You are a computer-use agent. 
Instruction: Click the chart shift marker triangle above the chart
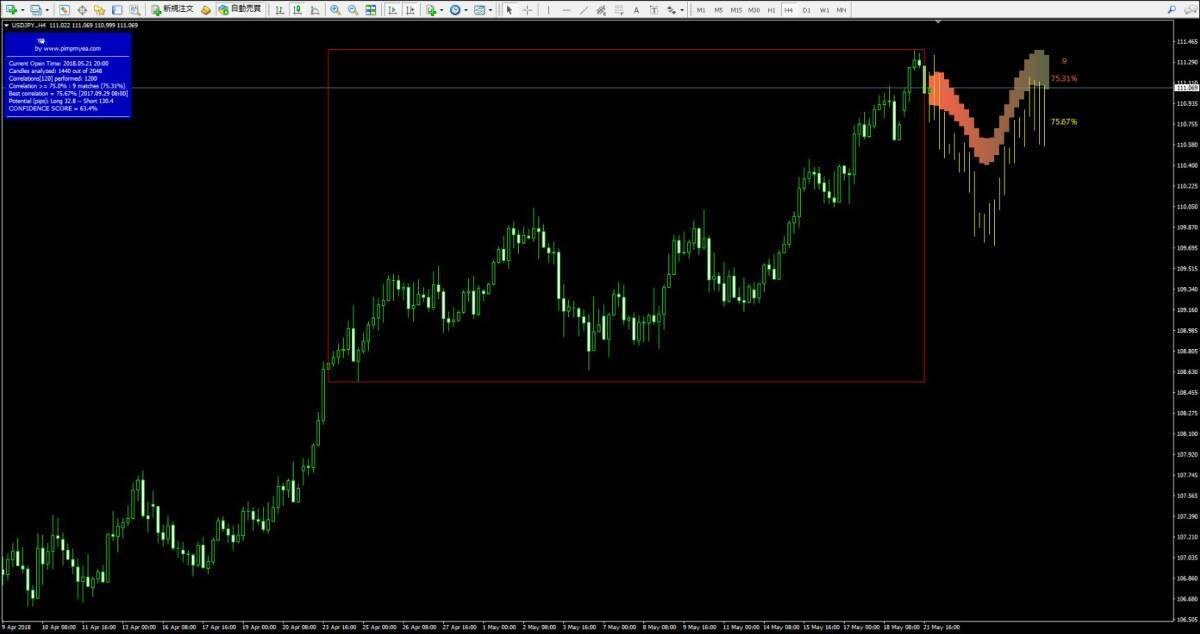coord(937,22)
